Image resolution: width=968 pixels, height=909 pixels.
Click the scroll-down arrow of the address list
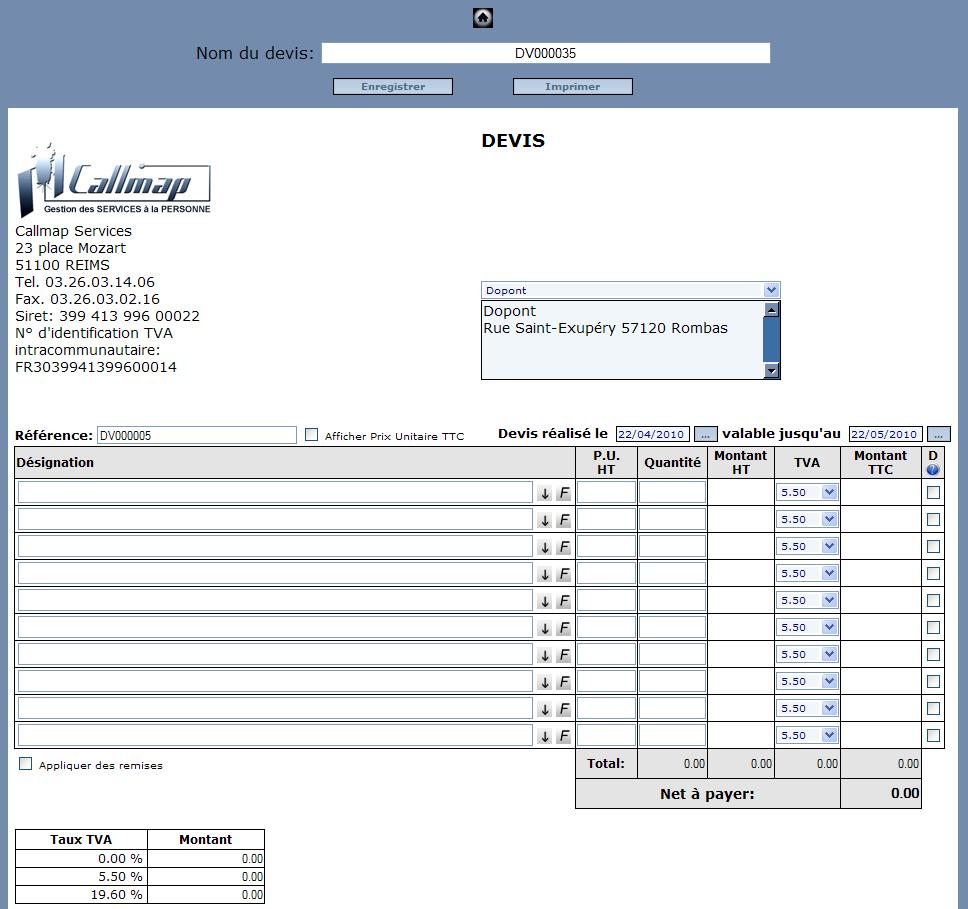(x=771, y=371)
